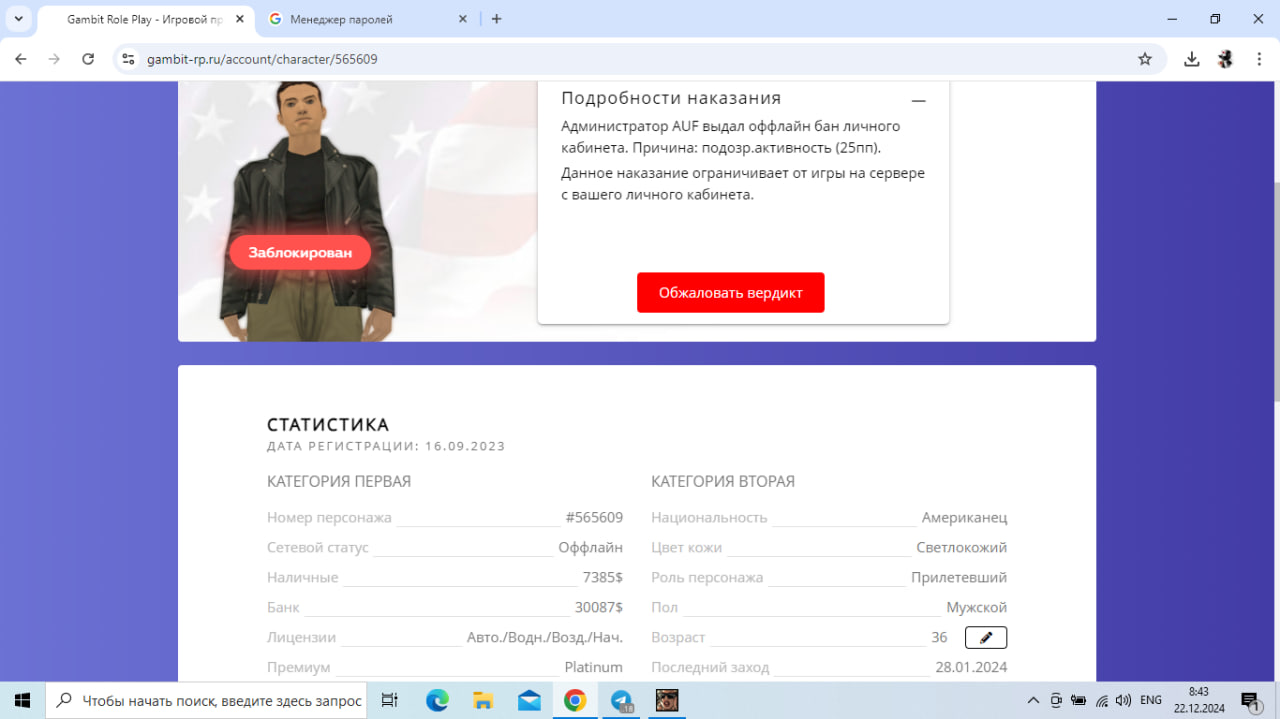Click the pencil edit icon next to age
The width and height of the screenshot is (1280, 719).
click(985, 637)
